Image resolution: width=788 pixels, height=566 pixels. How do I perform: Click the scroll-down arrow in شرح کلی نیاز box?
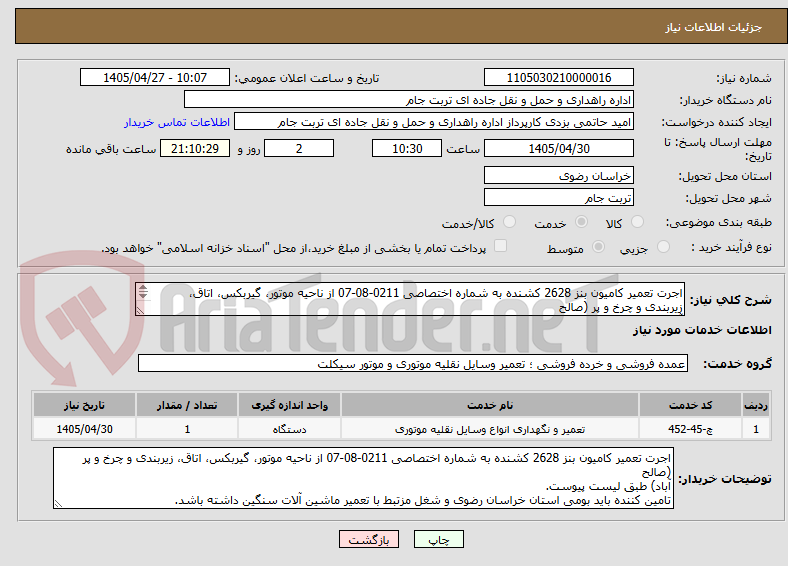coord(143,295)
